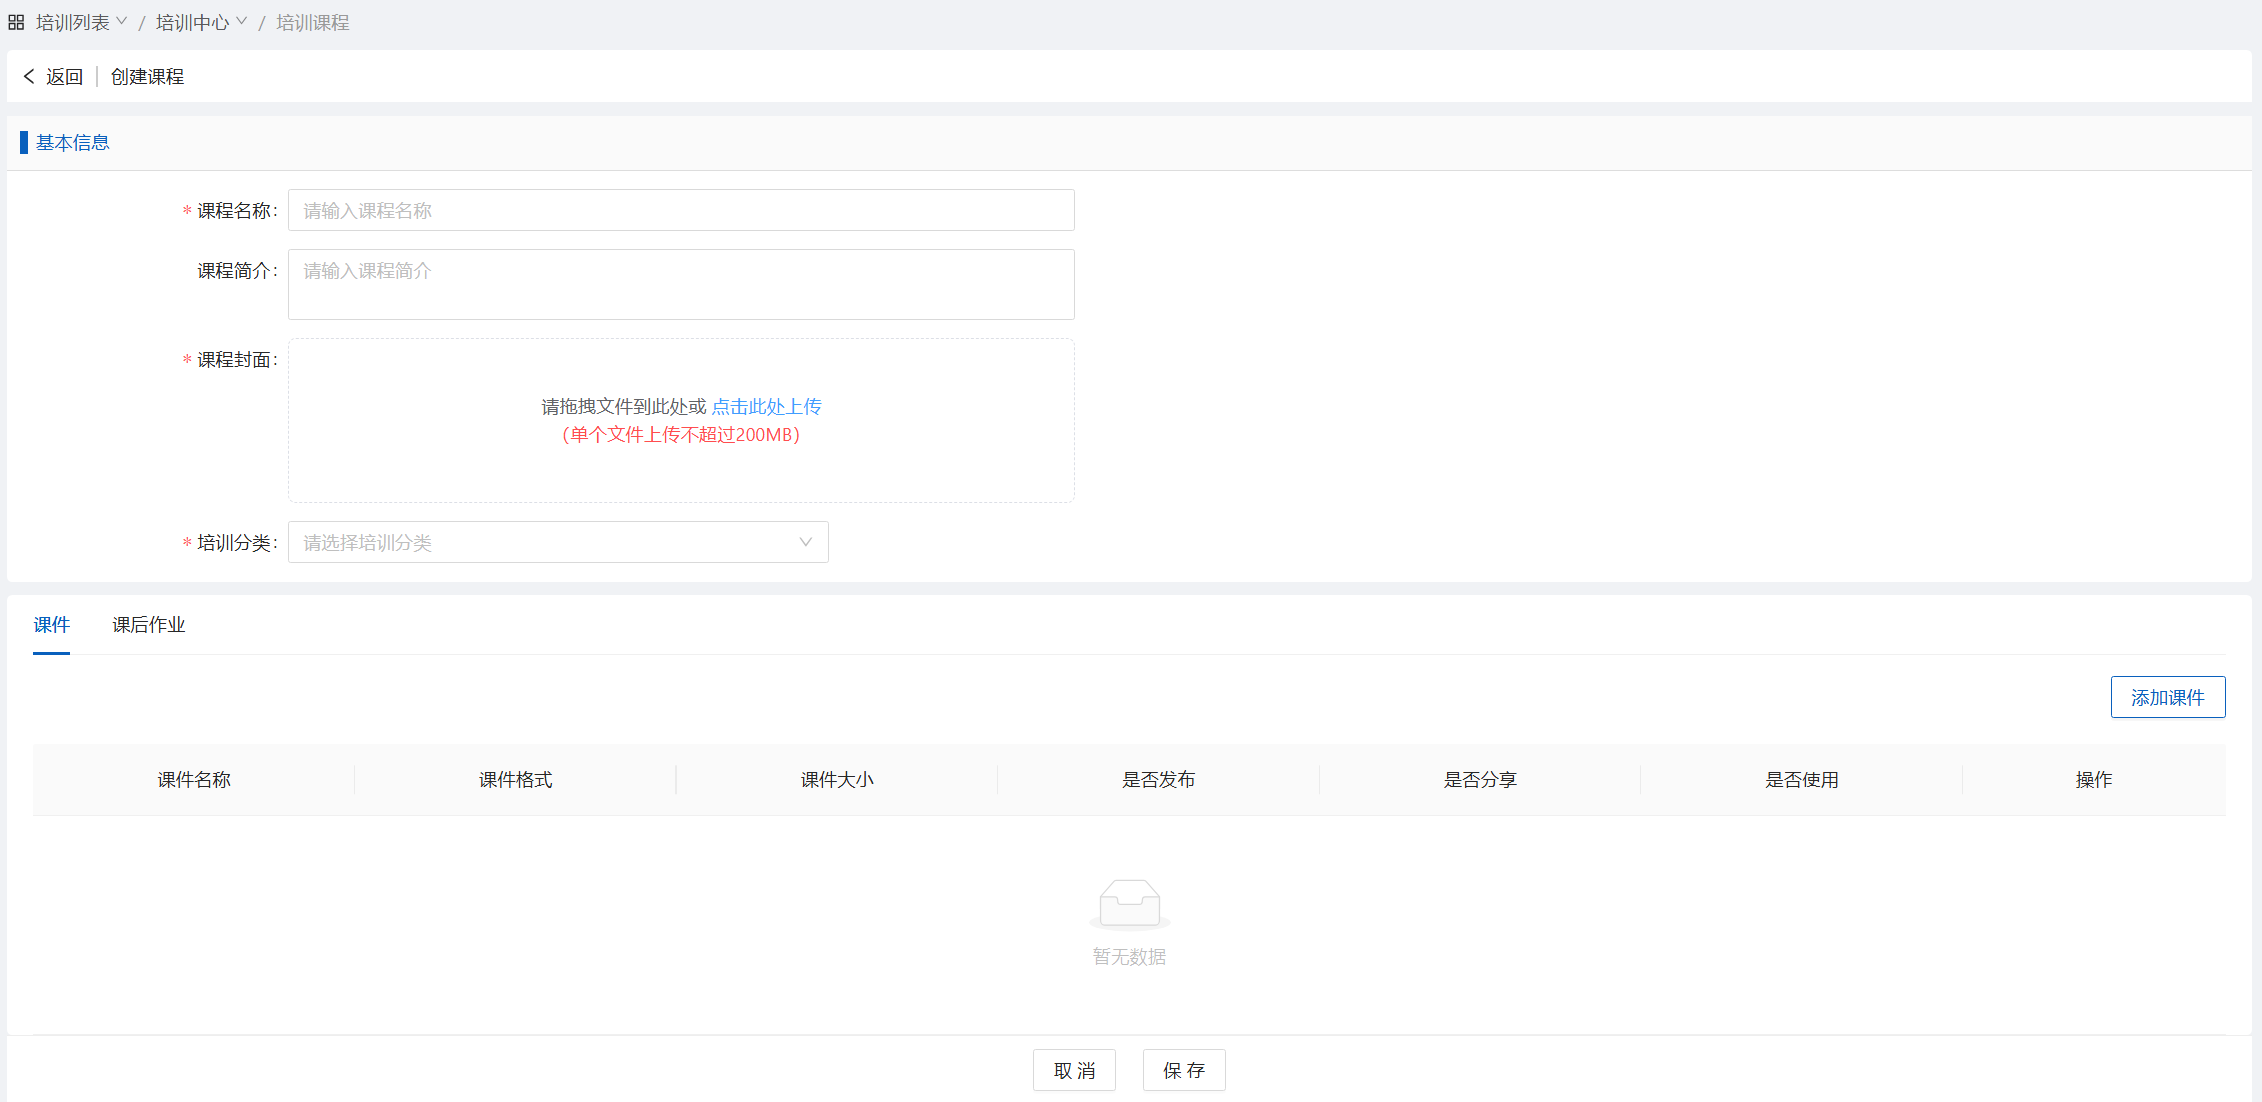The width and height of the screenshot is (2262, 1102).
Task: Open the 培训分类 select dropdown
Action: coord(558,542)
